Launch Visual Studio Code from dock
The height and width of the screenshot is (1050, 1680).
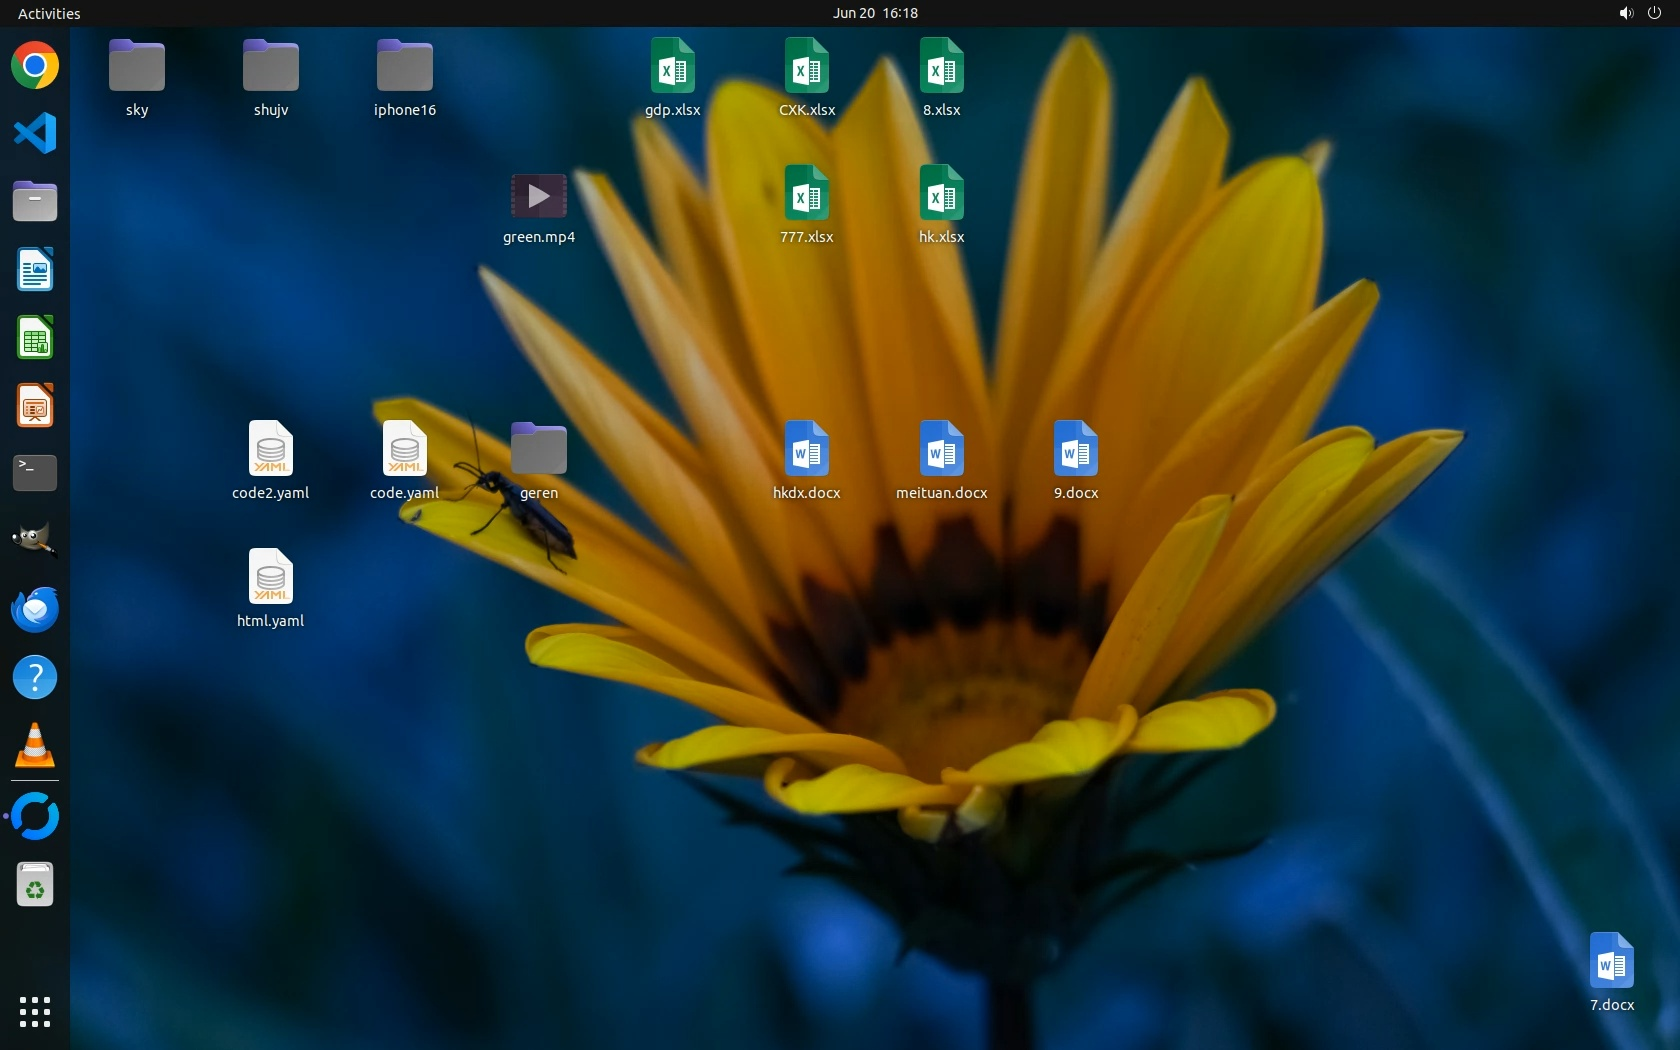pyautogui.click(x=35, y=133)
